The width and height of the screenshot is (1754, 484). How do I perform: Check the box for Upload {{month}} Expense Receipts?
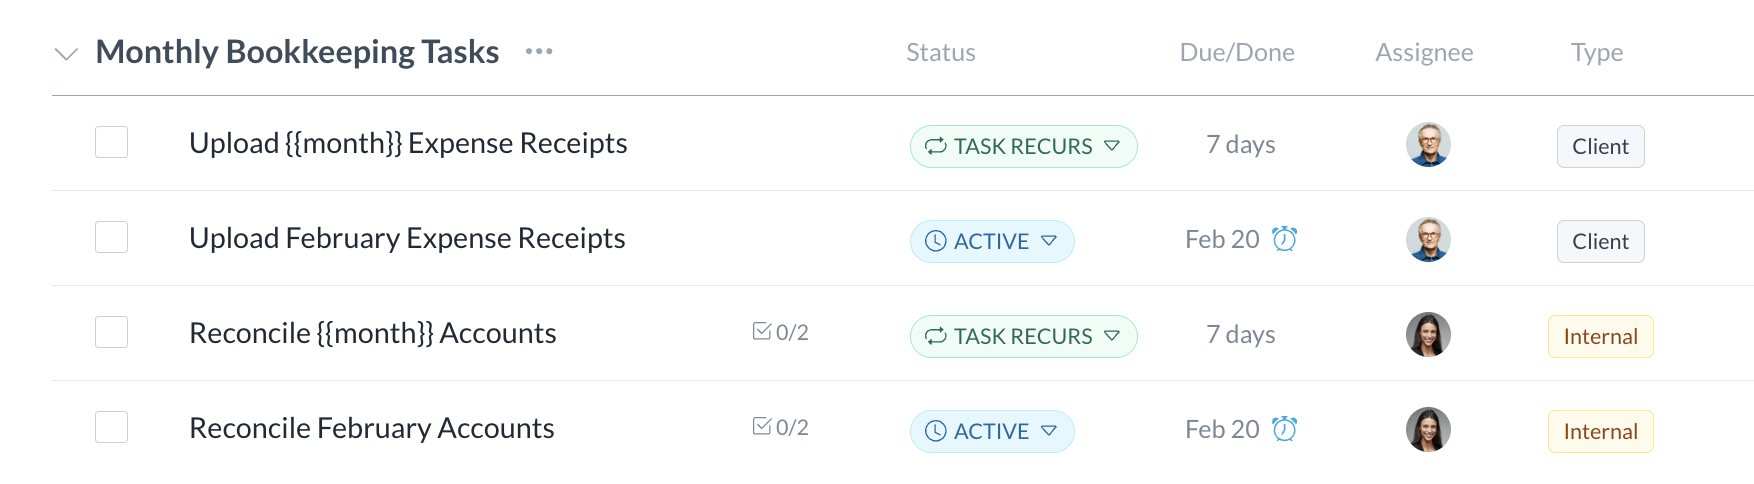tap(111, 142)
